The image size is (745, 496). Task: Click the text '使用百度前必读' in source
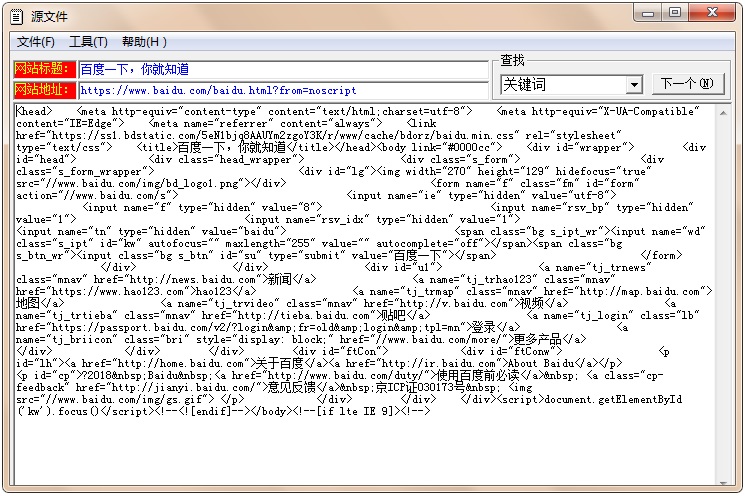(478, 376)
